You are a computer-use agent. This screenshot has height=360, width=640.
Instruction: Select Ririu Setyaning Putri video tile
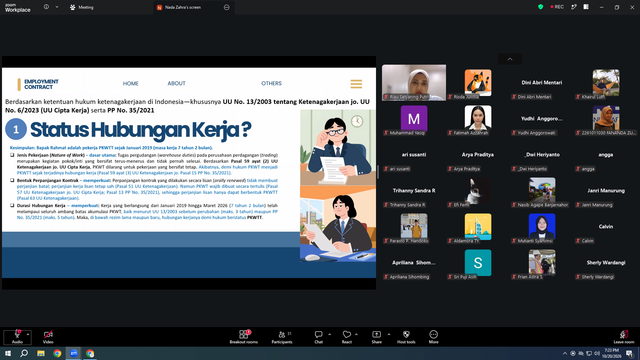pos(414,82)
